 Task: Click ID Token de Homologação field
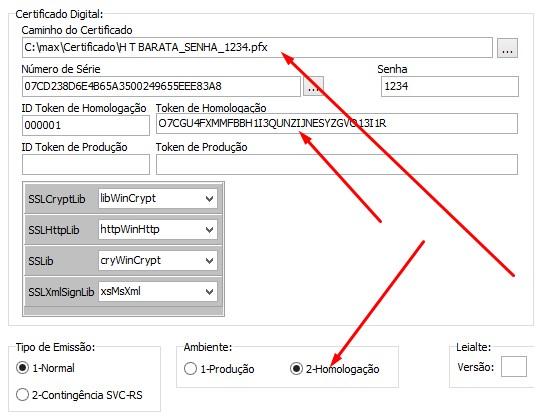(x=86, y=125)
